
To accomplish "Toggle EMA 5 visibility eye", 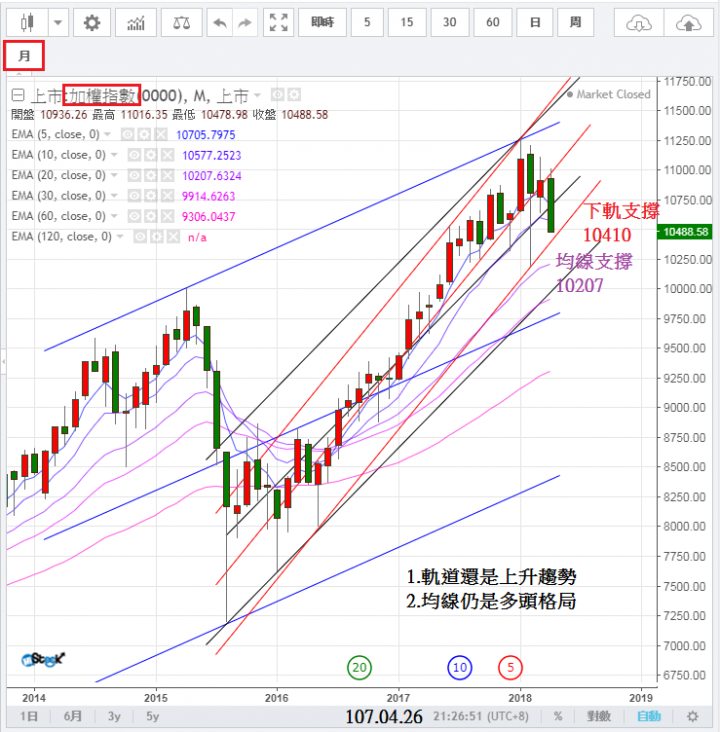I will [127, 134].
